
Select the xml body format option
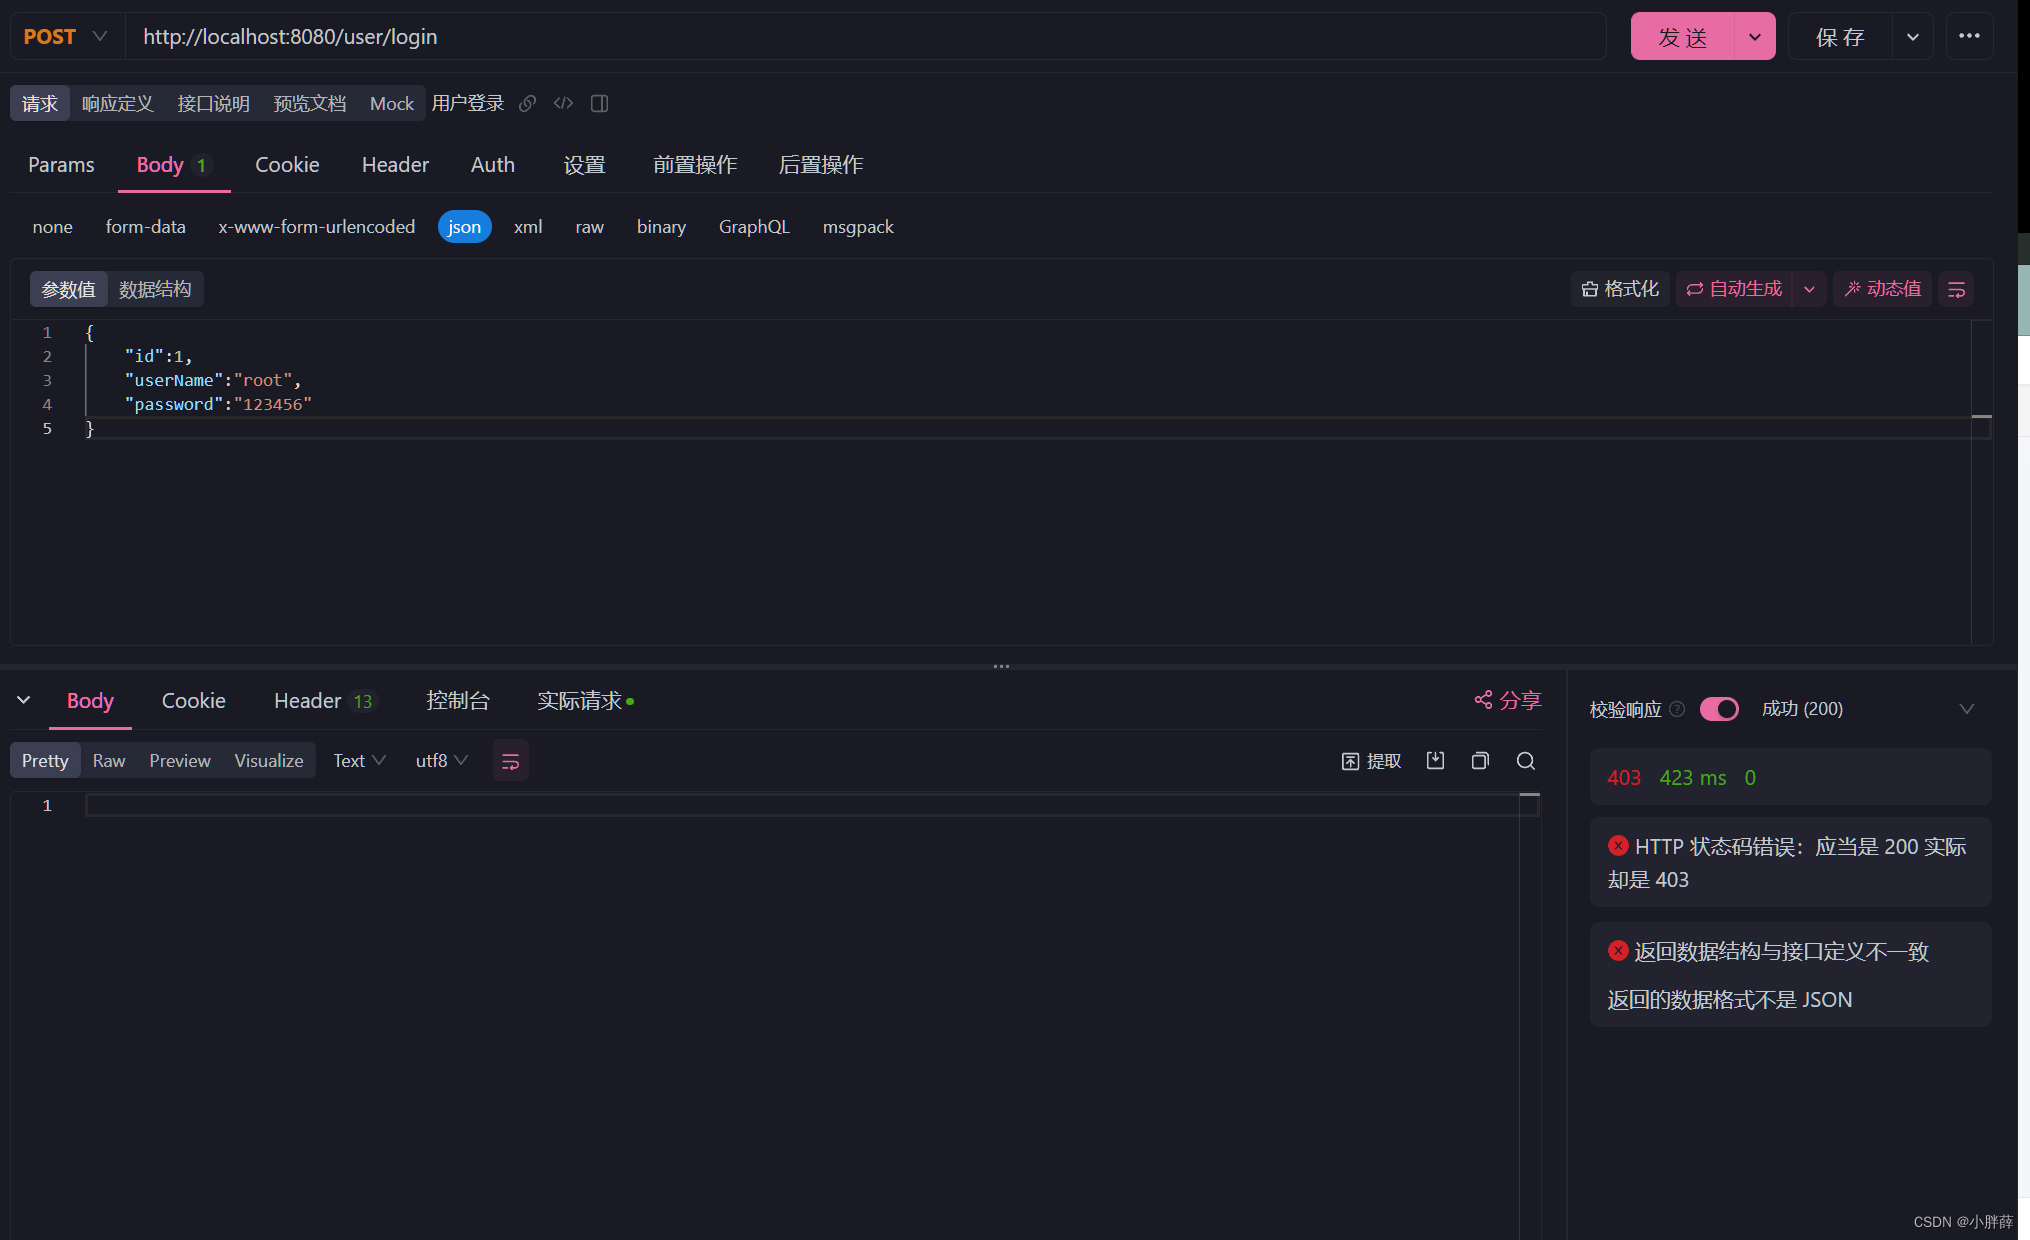528,227
